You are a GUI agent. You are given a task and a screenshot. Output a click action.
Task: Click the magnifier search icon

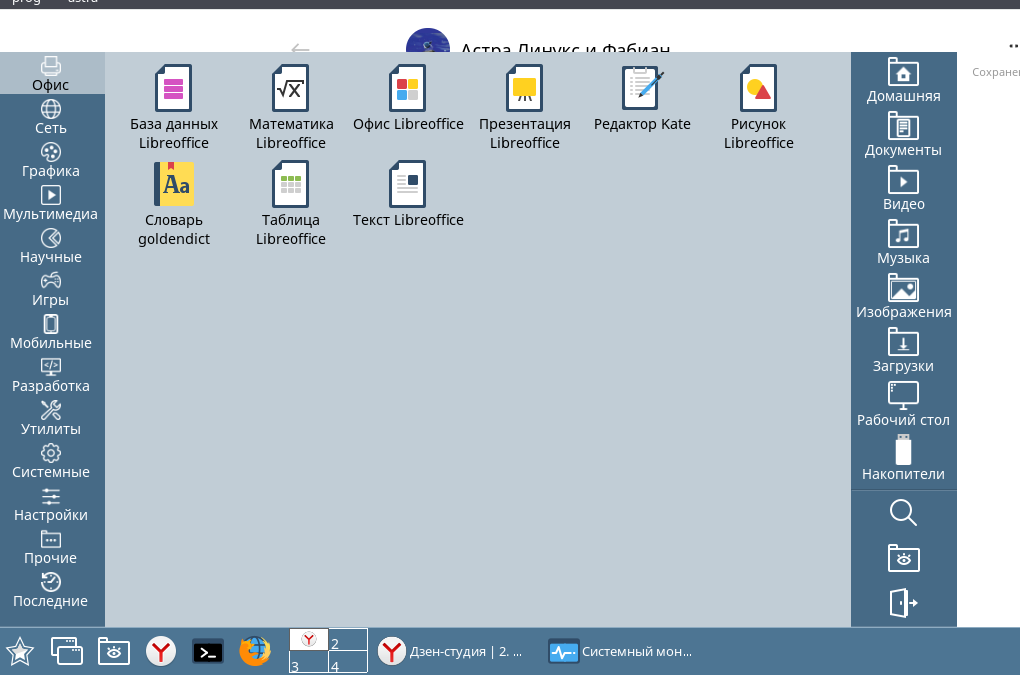[904, 512]
